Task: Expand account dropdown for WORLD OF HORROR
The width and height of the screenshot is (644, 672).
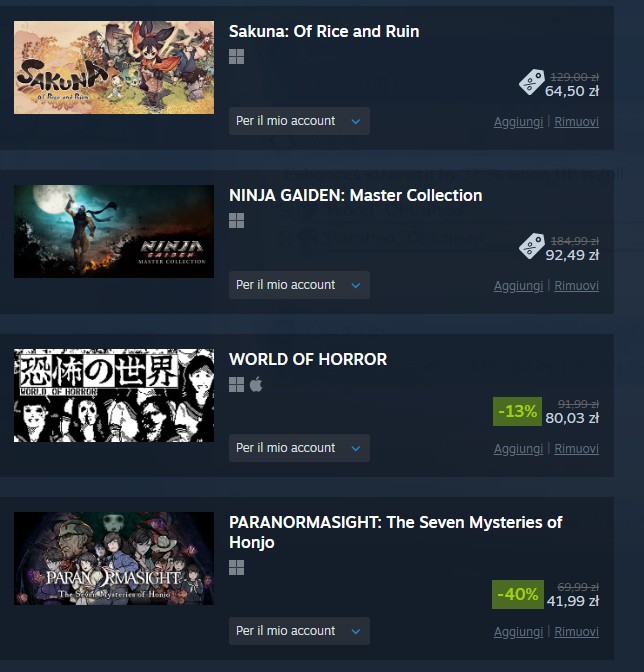Action: pyautogui.click(x=299, y=448)
